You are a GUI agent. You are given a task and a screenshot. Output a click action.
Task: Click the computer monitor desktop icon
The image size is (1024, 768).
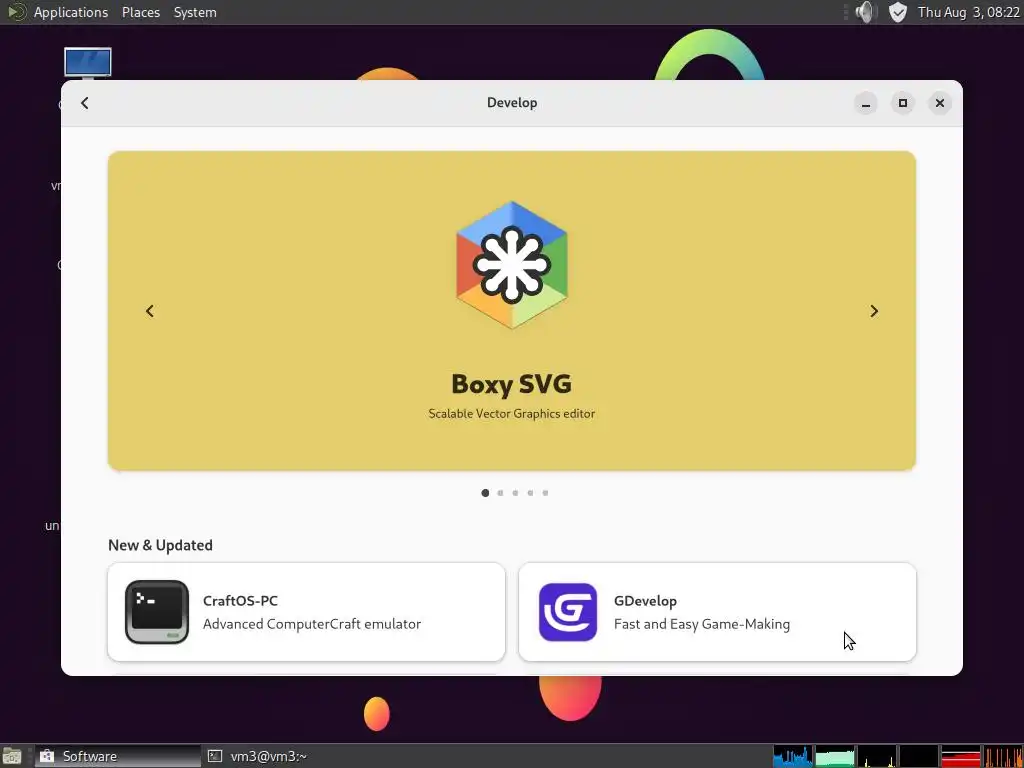[x=88, y=63]
